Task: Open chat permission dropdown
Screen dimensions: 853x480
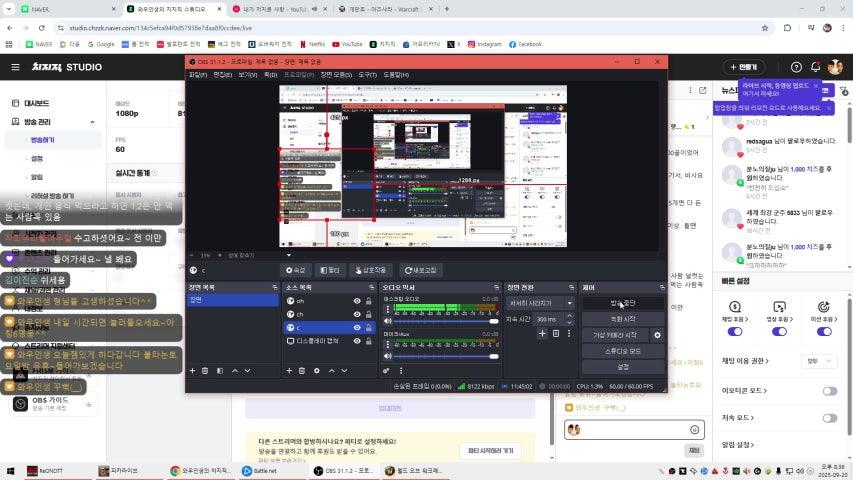Action: 819,361
